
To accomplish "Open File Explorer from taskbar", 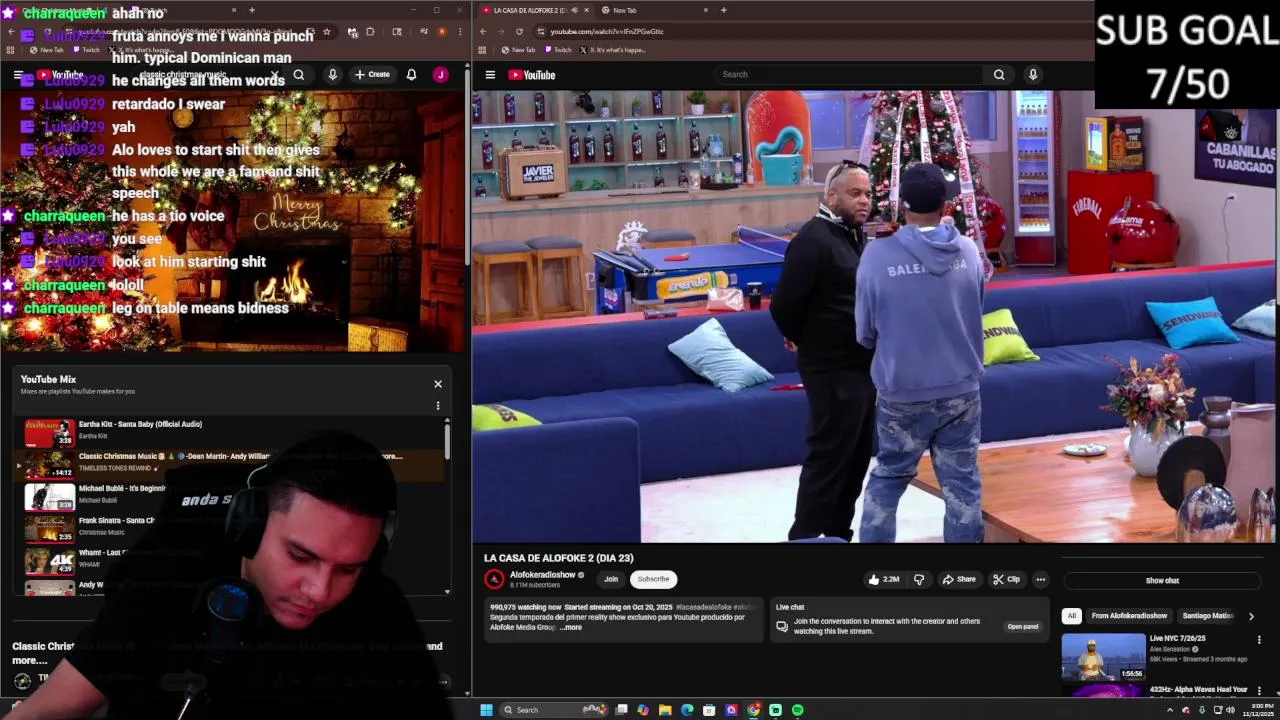I will point(665,710).
